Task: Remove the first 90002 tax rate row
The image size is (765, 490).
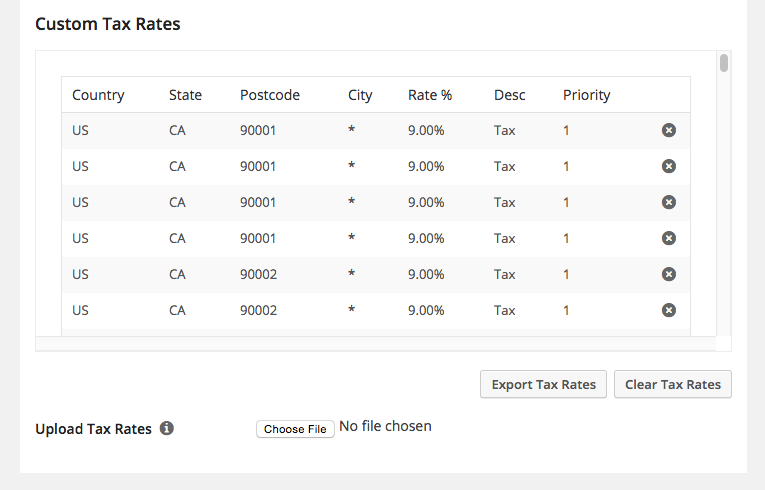Action: 668,274
